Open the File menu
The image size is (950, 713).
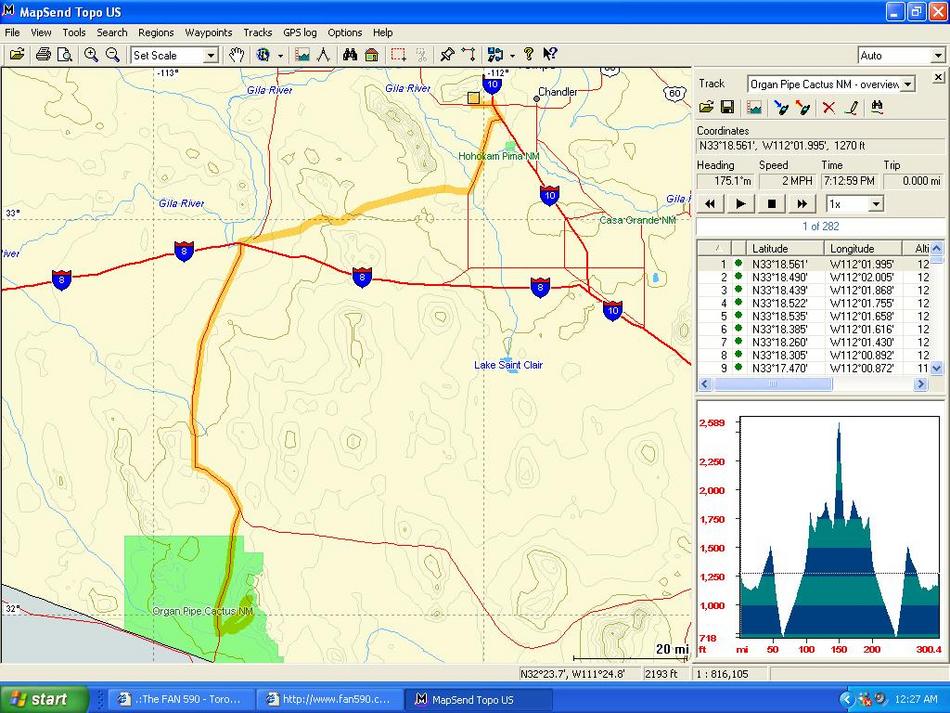pos(12,33)
